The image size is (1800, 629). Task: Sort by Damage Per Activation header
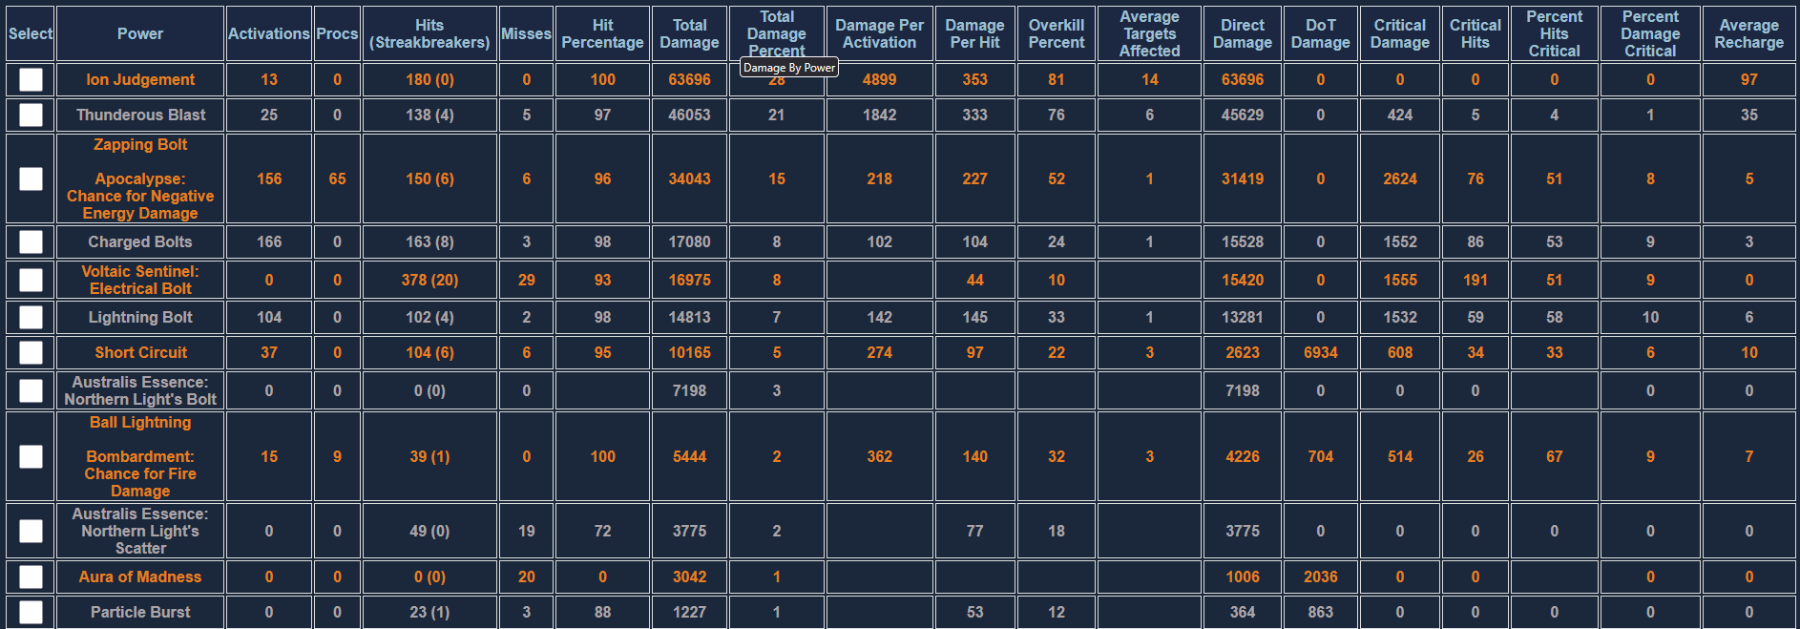880,34
